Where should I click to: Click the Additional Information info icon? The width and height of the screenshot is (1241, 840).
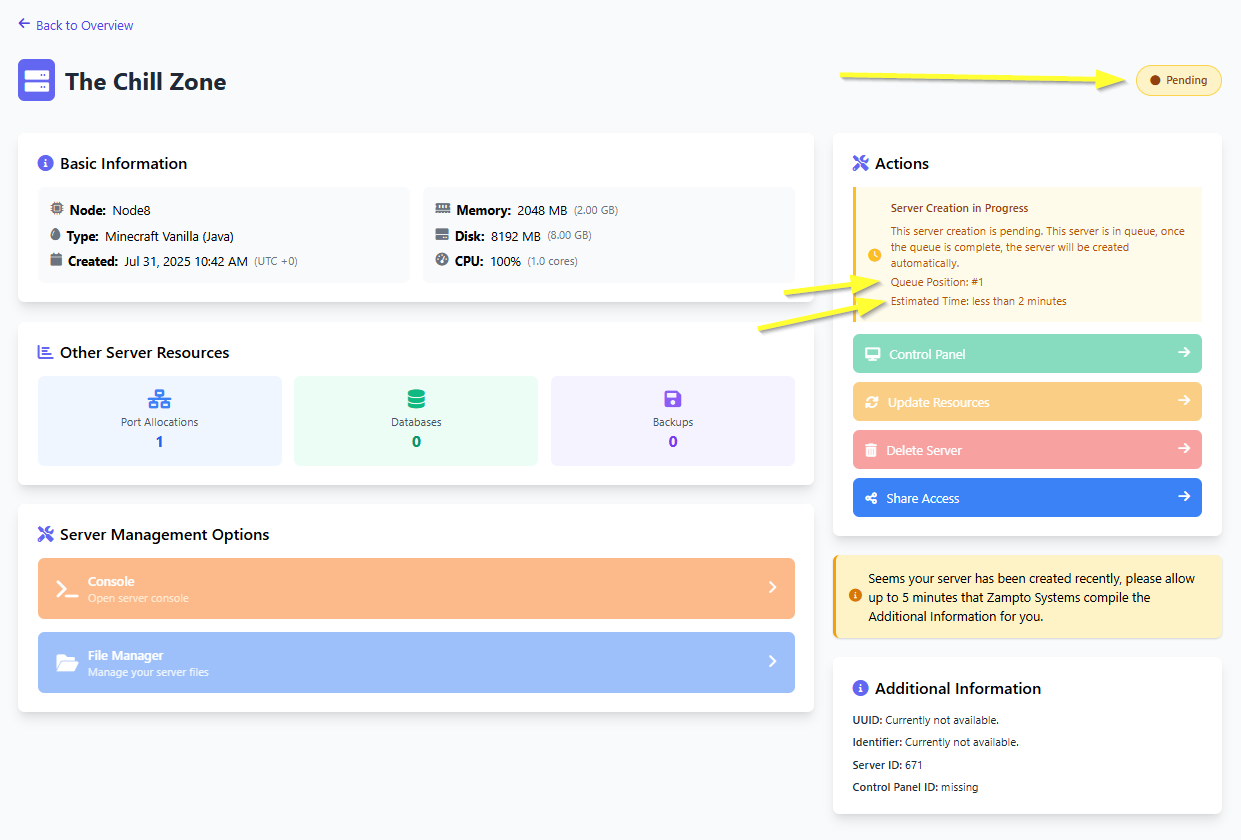861,688
